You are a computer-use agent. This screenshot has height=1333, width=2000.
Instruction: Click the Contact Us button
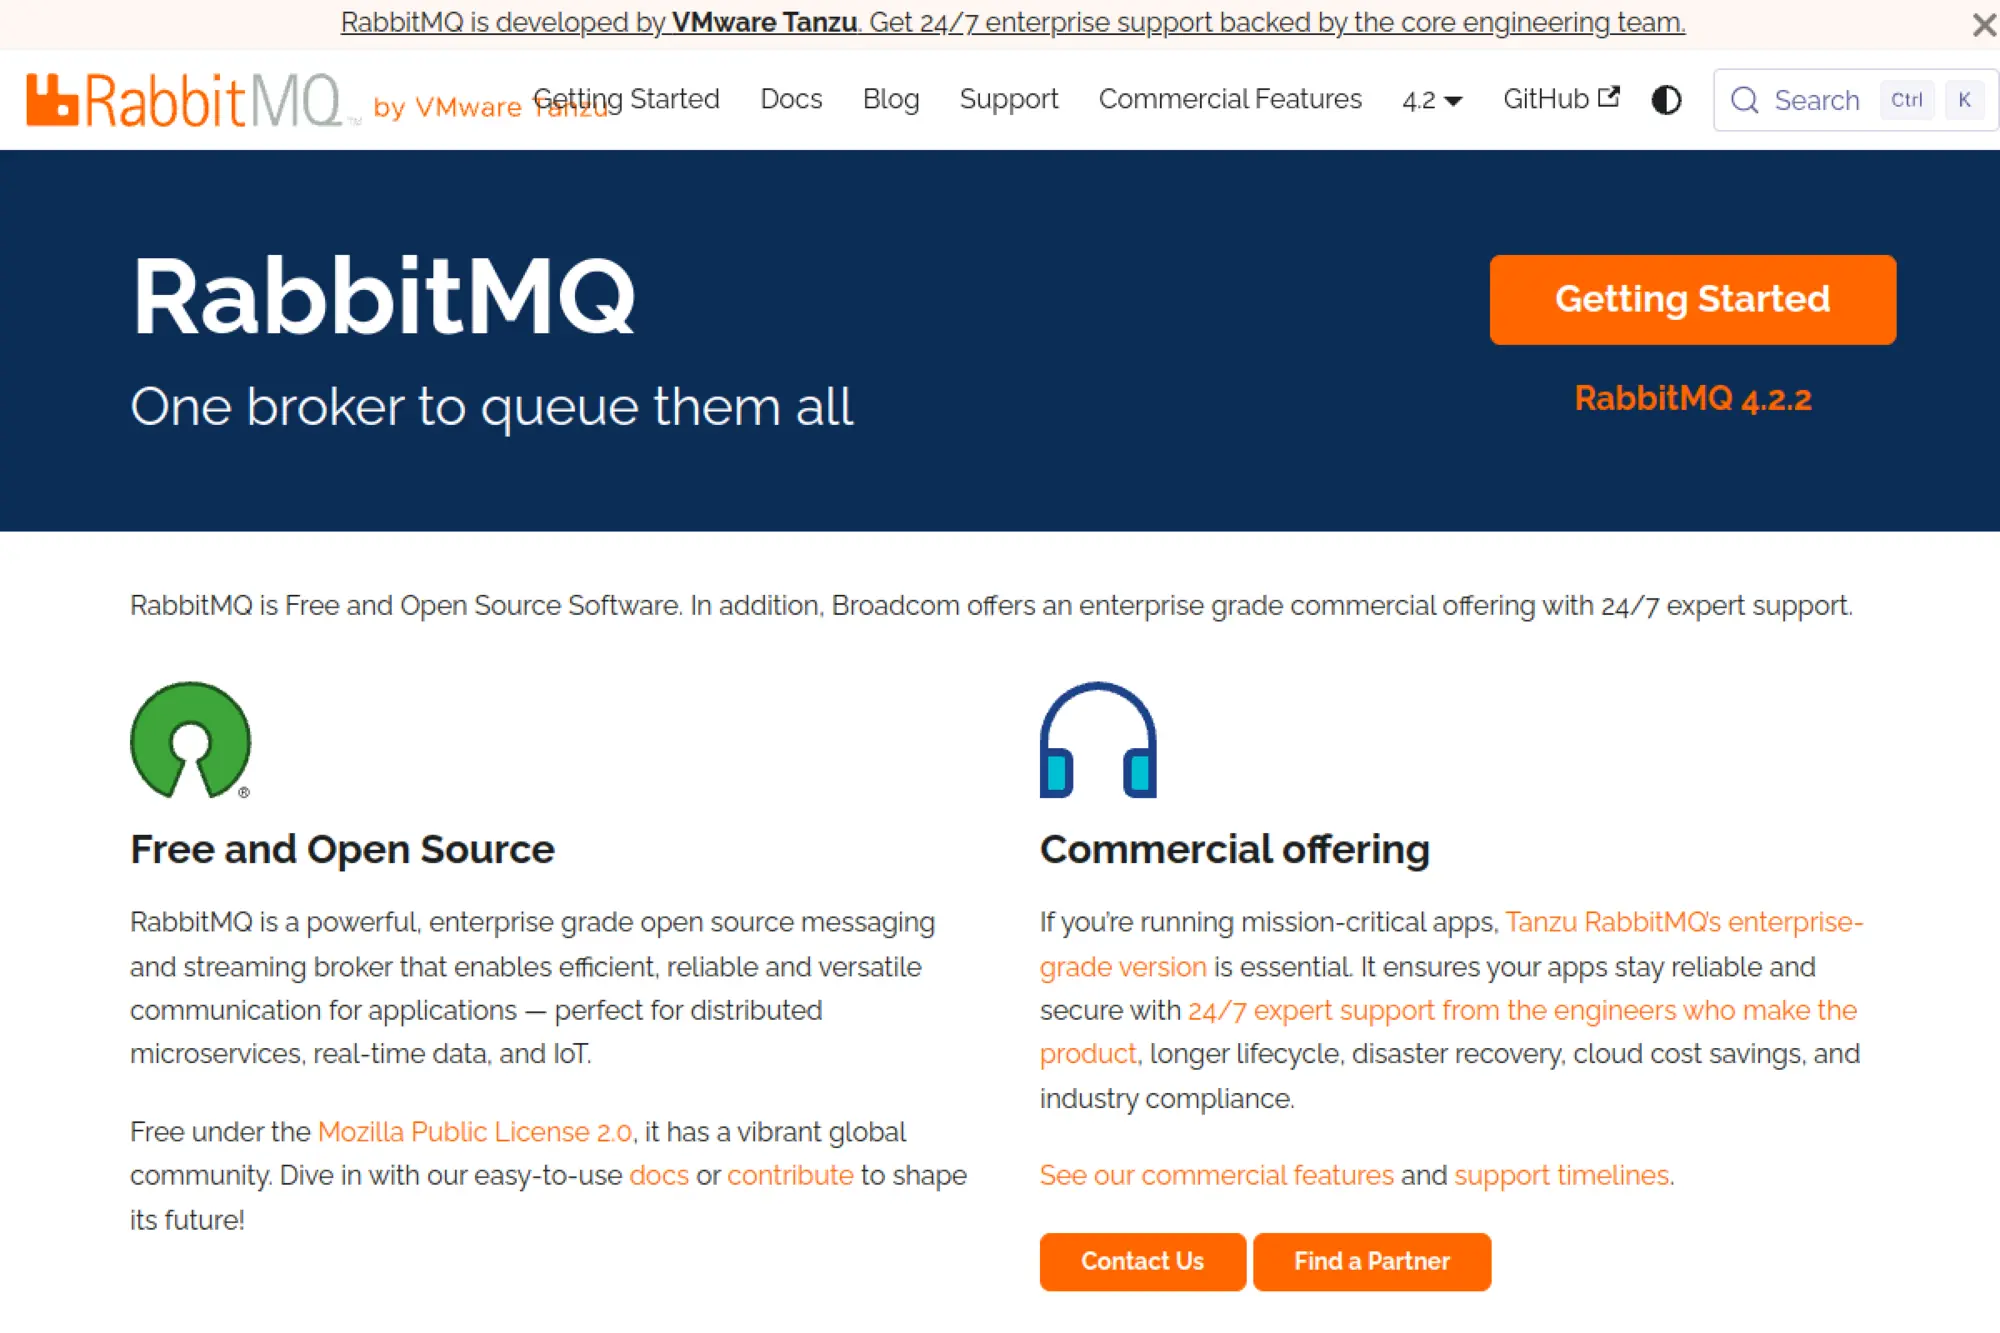1142,1262
